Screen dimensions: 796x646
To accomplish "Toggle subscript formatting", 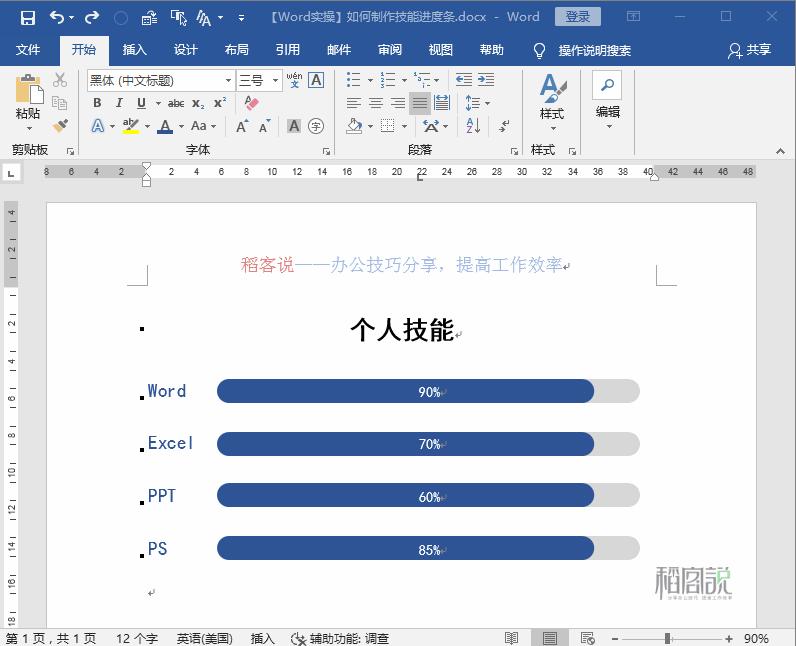I will (x=198, y=104).
